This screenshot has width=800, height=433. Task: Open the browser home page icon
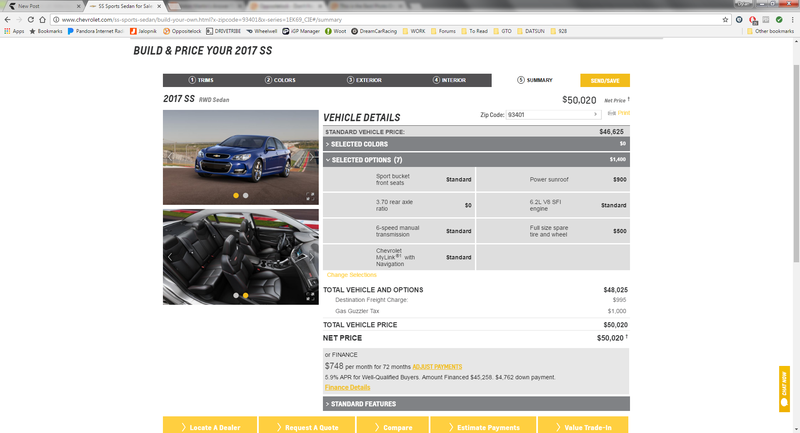pyautogui.click(x=42, y=20)
